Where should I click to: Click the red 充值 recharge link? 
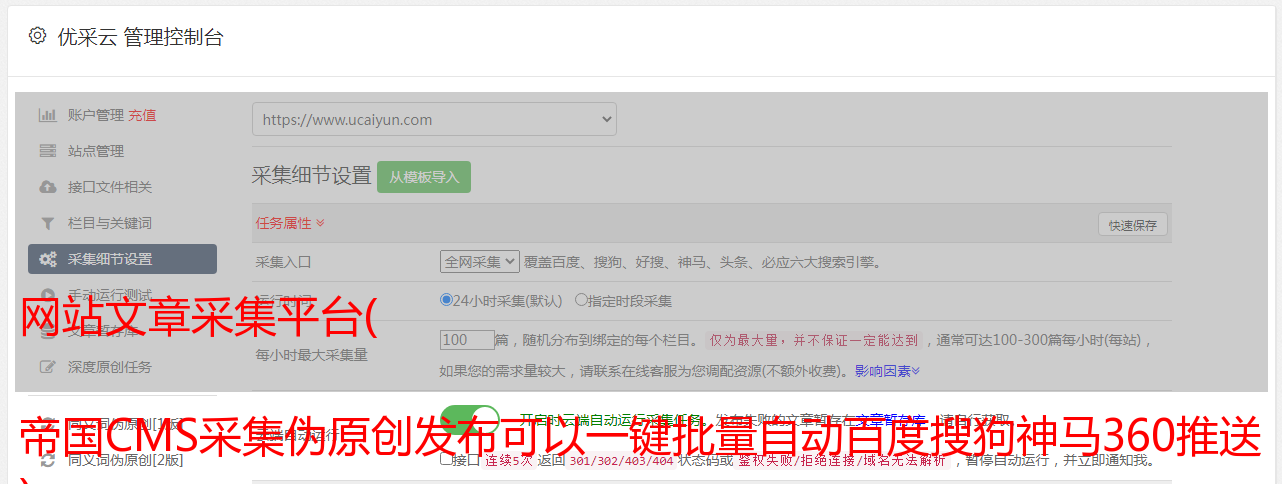coord(142,115)
